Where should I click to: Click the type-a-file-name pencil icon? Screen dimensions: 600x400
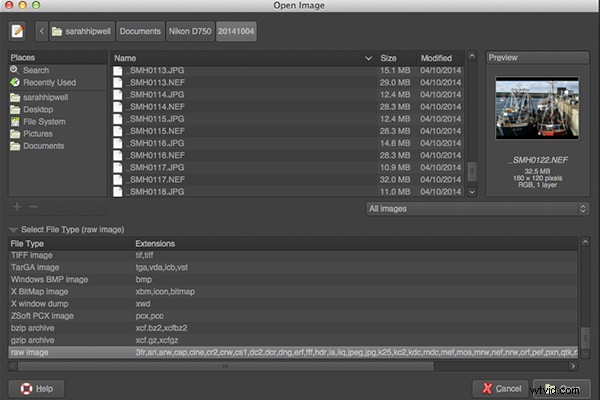(x=18, y=31)
